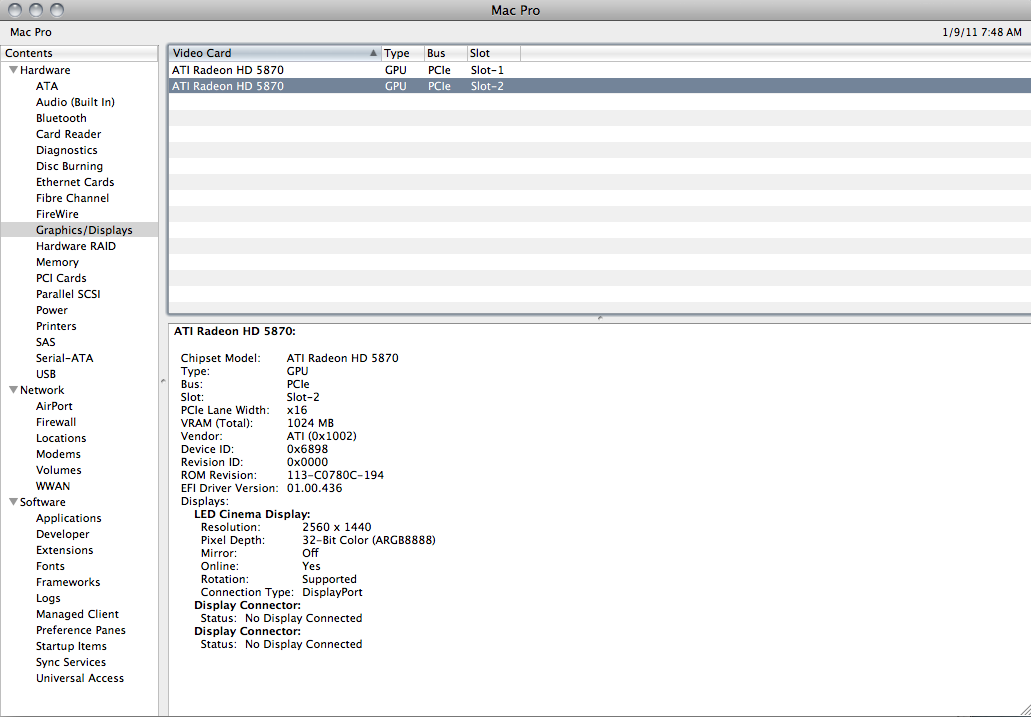This screenshot has height=717, width=1031.
Task: Click the window resize grip corner
Action: [1024, 710]
